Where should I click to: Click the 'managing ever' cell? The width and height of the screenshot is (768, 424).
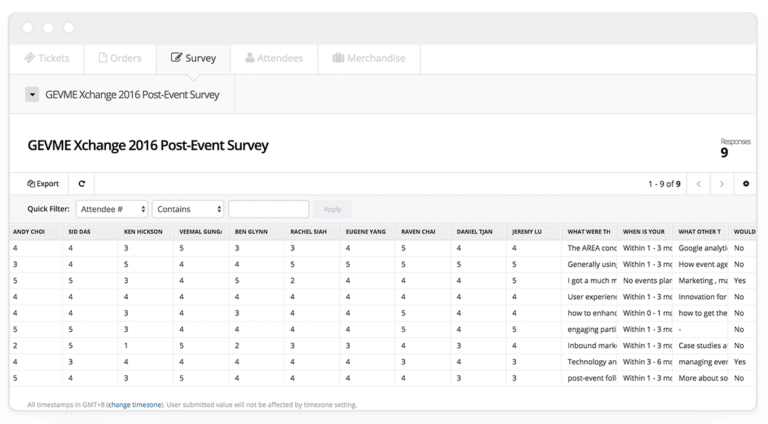pyautogui.click(x=702, y=362)
